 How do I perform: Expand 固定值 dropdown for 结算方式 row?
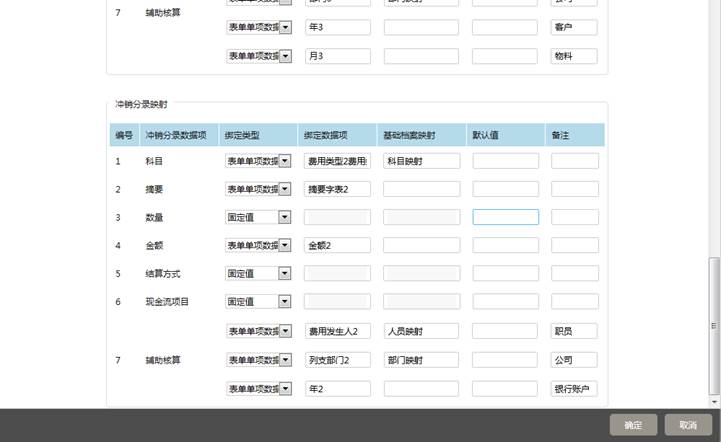(x=284, y=273)
